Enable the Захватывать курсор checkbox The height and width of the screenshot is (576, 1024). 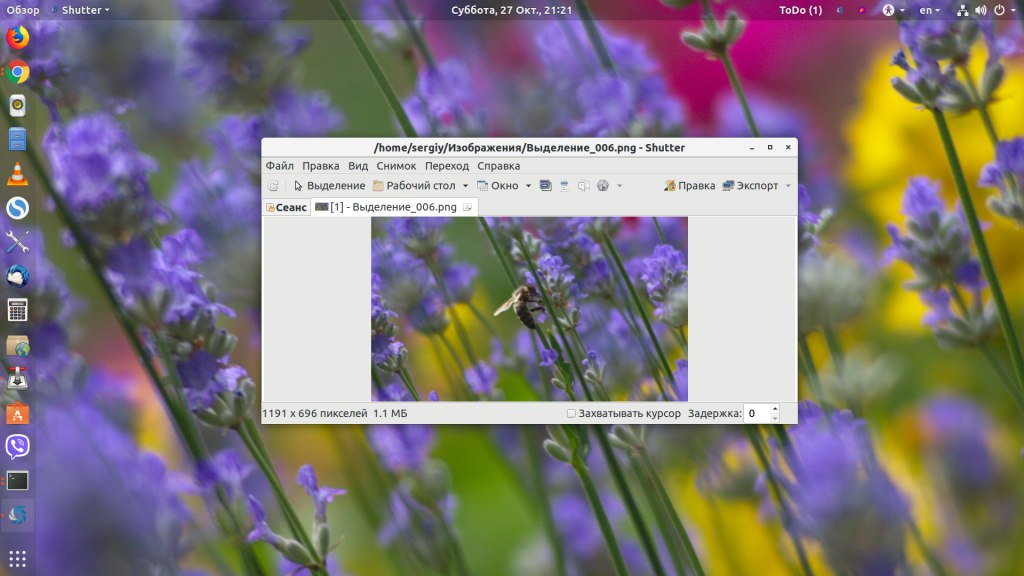pyautogui.click(x=571, y=413)
